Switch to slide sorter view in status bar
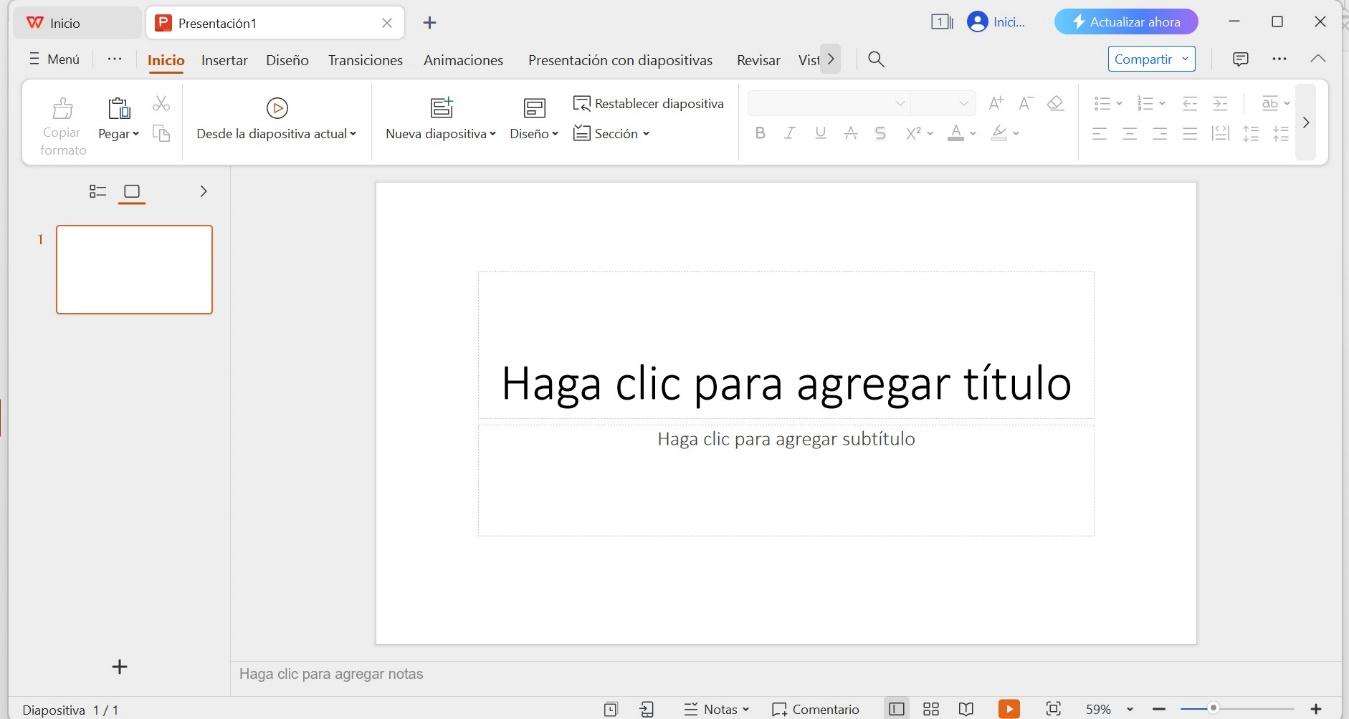Image resolution: width=1349 pixels, height=719 pixels. (x=930, y=708)
